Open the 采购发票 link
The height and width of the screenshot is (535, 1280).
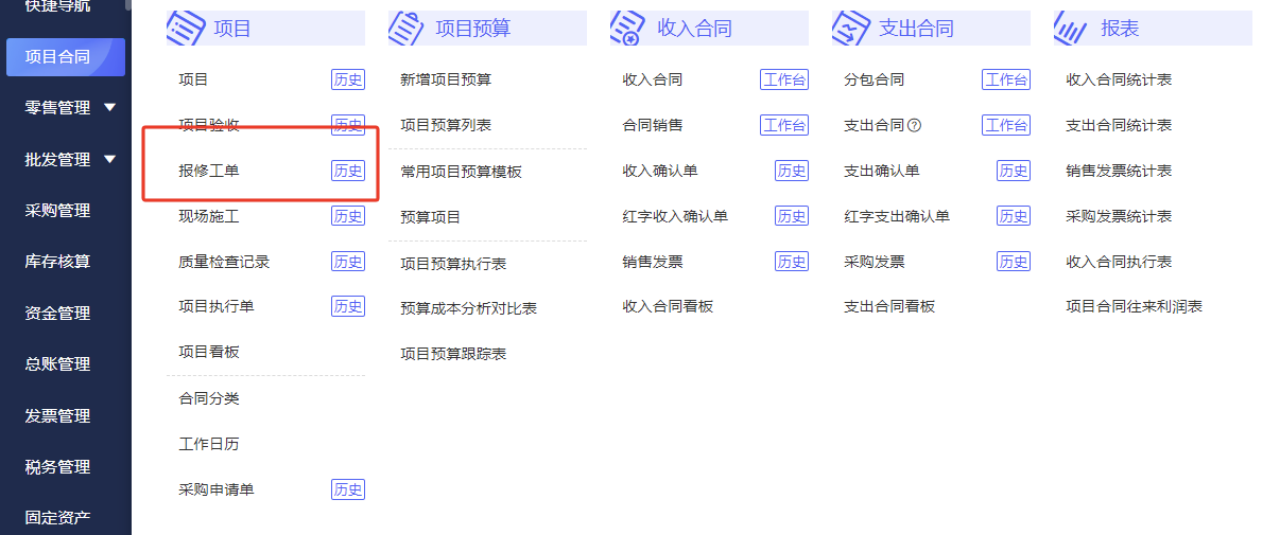874,262
